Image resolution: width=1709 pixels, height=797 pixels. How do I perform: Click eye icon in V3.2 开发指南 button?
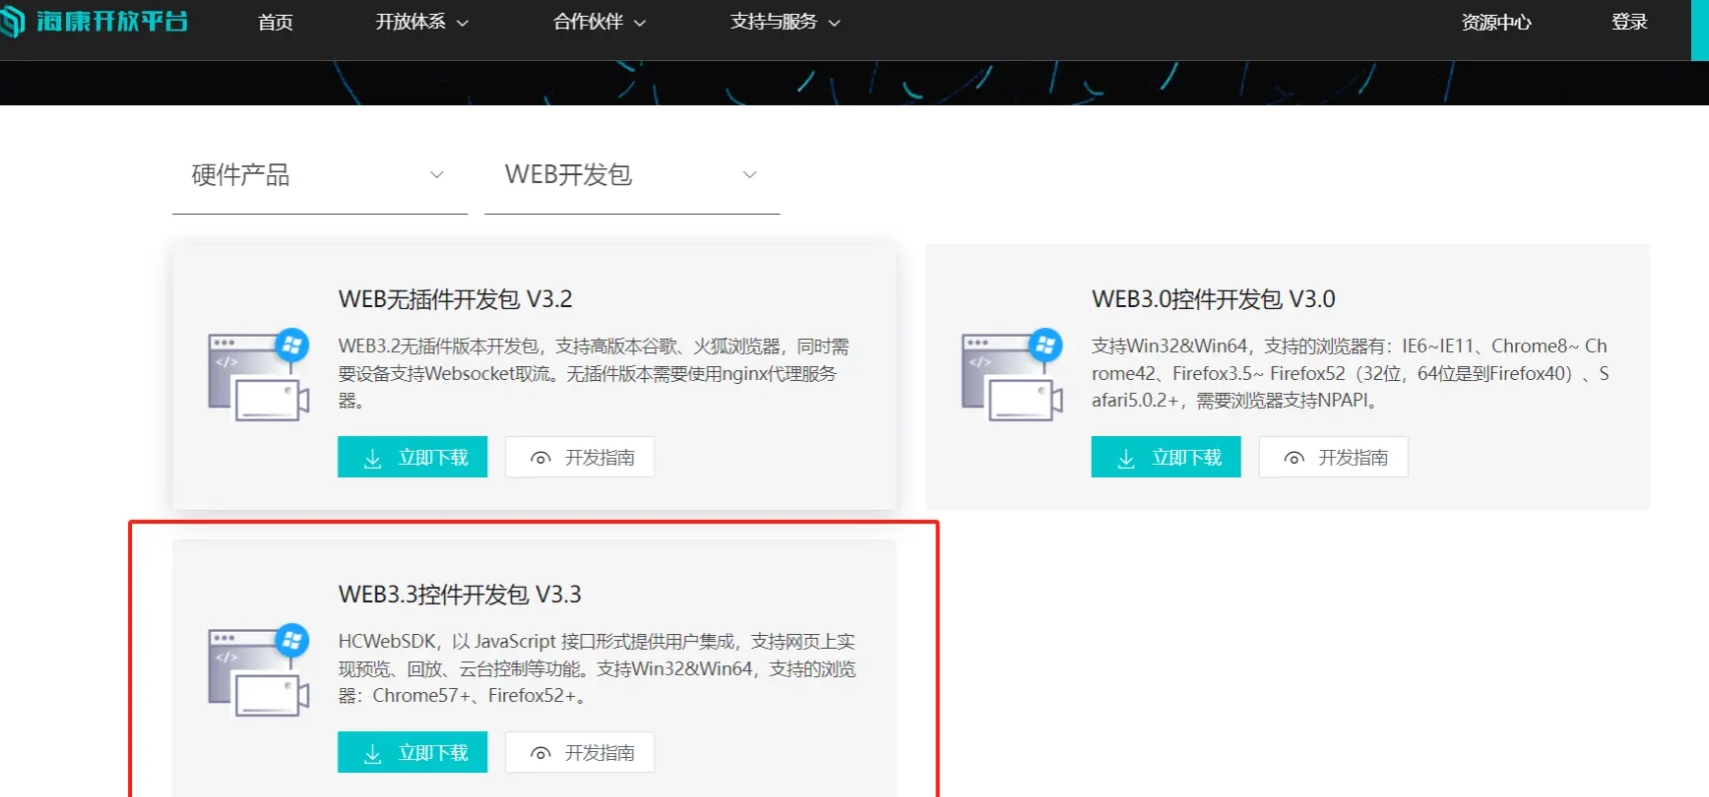pos(541,458)
